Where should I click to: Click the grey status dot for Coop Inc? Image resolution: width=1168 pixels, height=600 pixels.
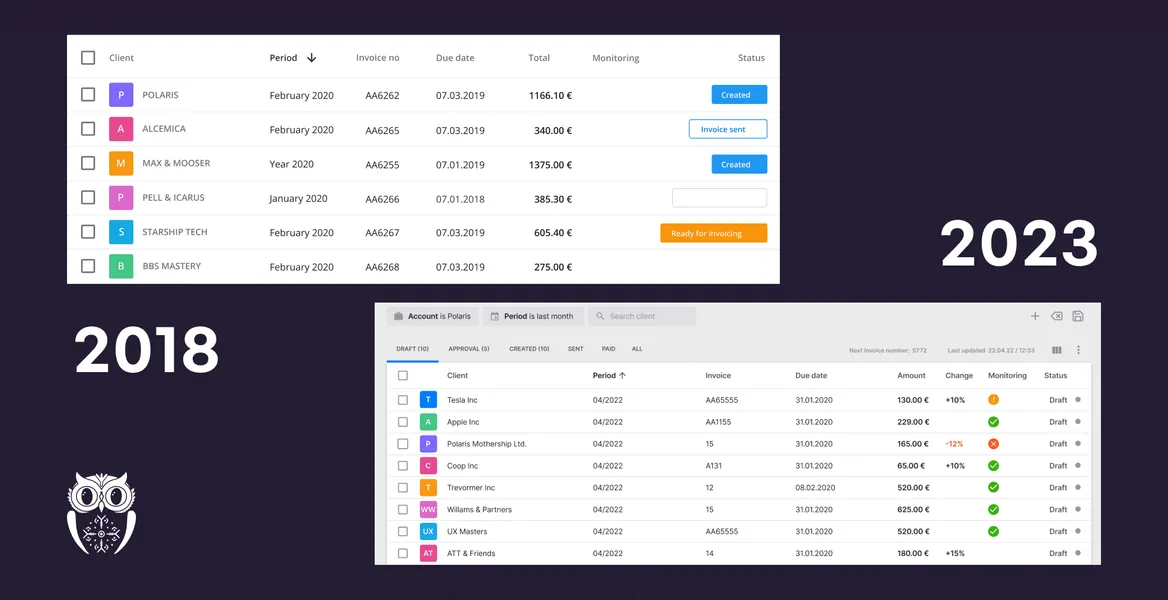(x=1078, y=466)
